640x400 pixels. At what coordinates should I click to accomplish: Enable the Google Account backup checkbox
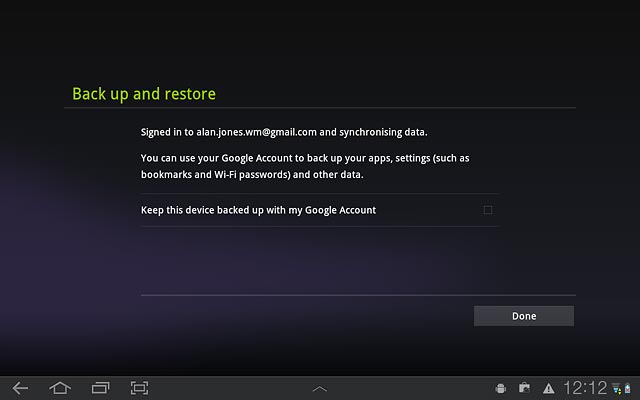(488, 210)
